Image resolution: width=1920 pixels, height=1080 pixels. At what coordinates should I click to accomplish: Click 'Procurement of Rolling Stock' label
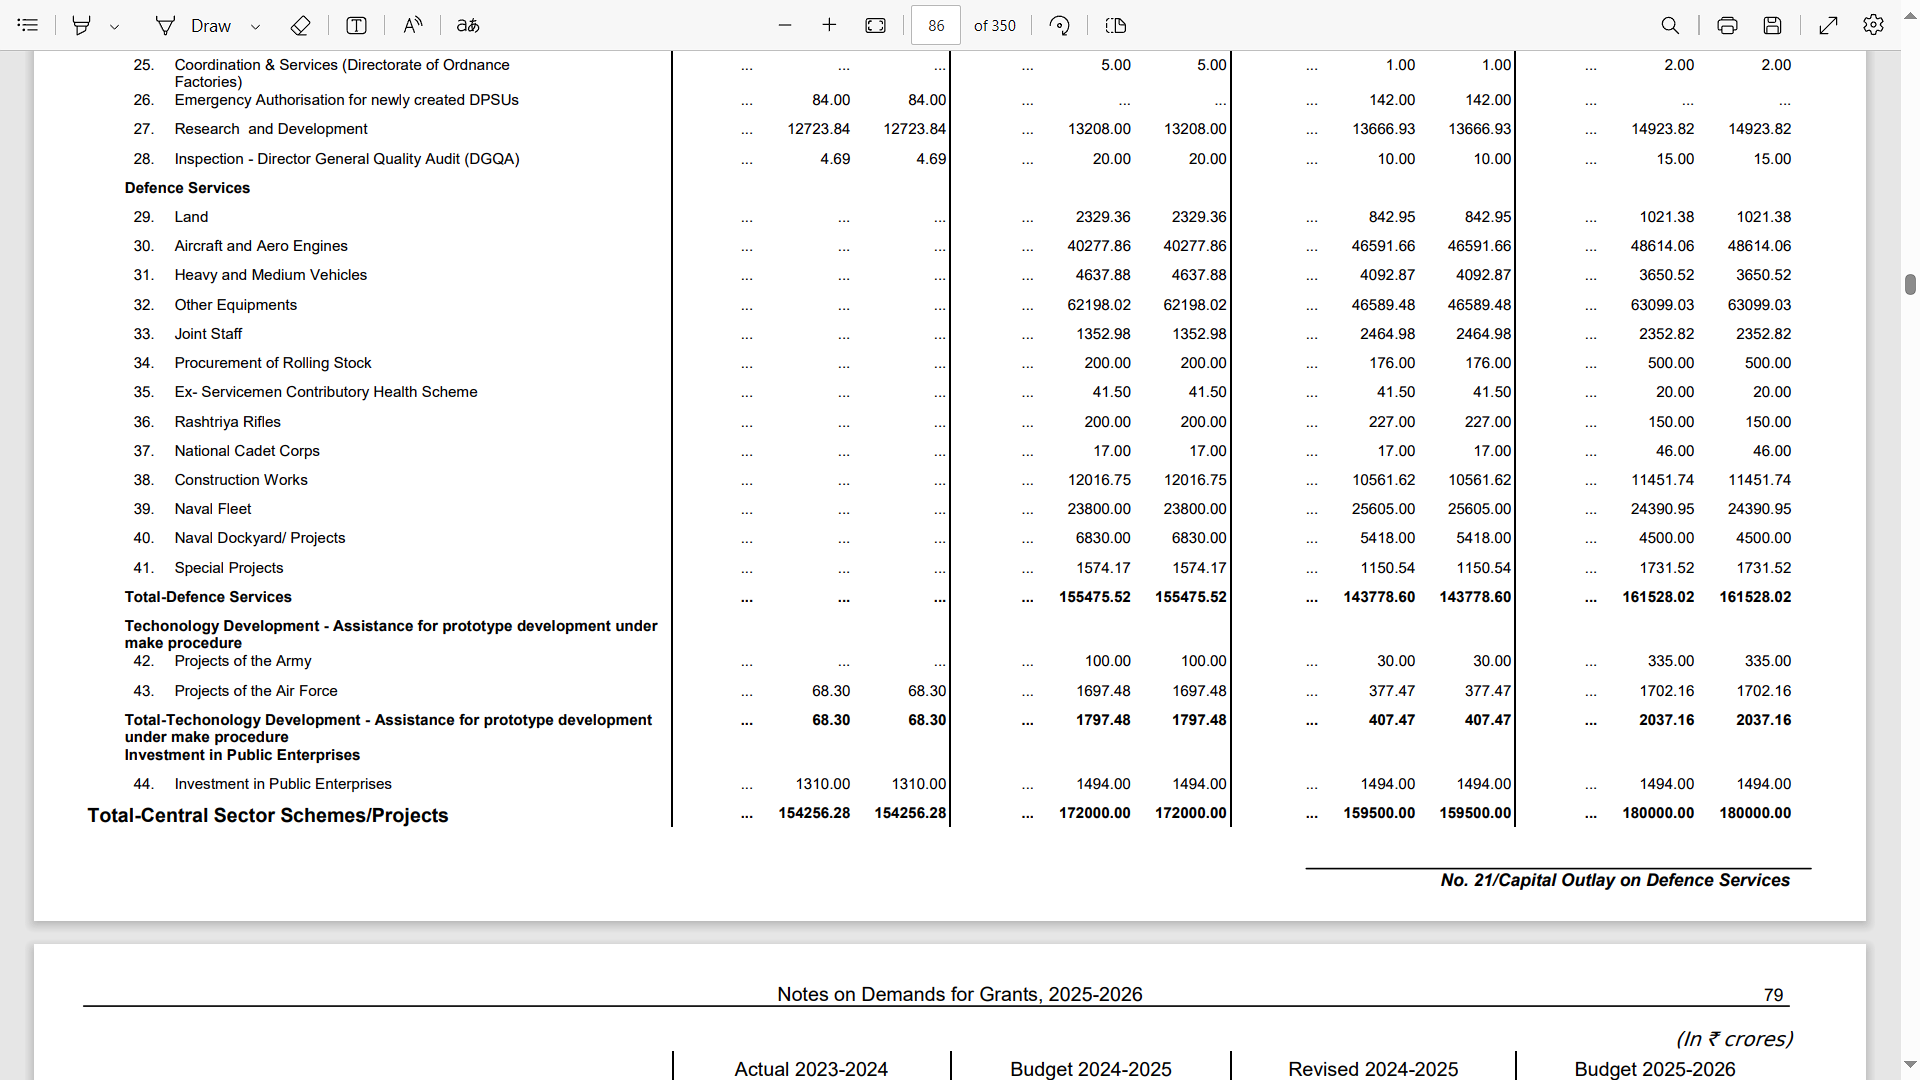point(273,363)
